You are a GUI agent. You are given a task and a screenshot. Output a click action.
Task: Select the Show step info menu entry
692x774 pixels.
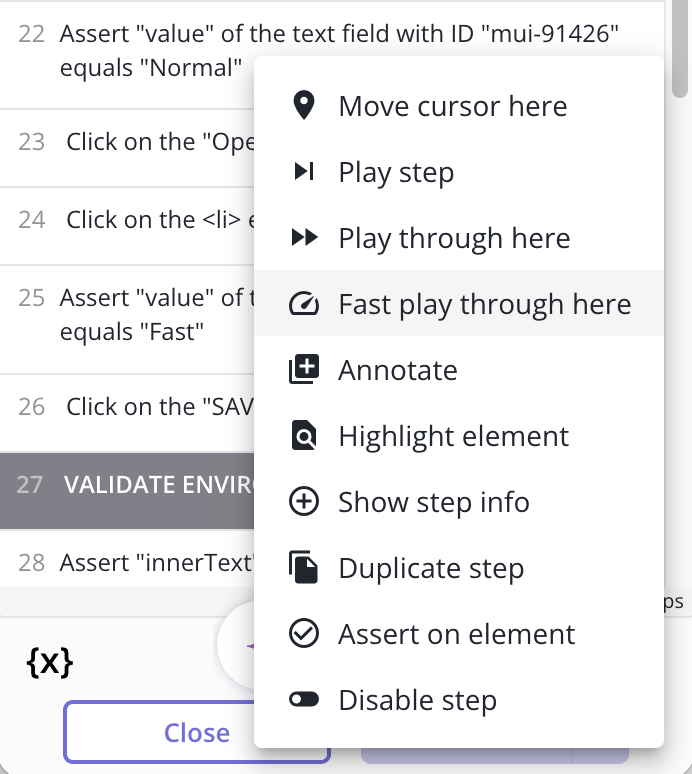click(459, 502)
